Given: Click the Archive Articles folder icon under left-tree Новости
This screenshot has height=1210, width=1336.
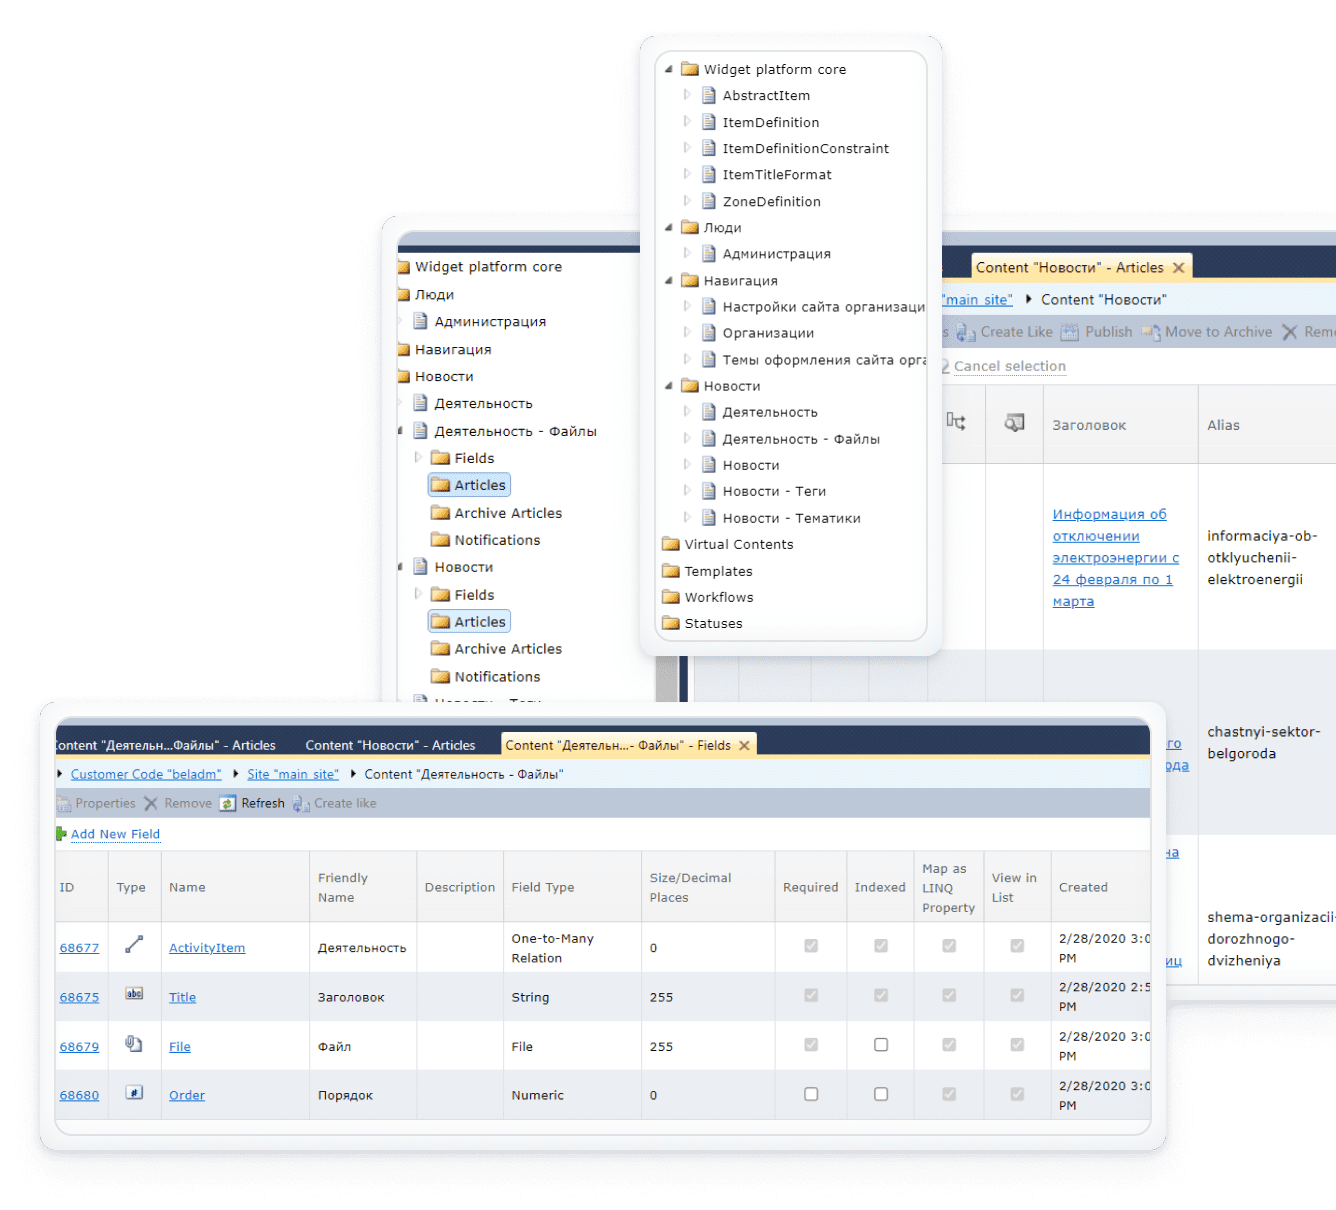Looking at the screenshot, I should (440, 649).
